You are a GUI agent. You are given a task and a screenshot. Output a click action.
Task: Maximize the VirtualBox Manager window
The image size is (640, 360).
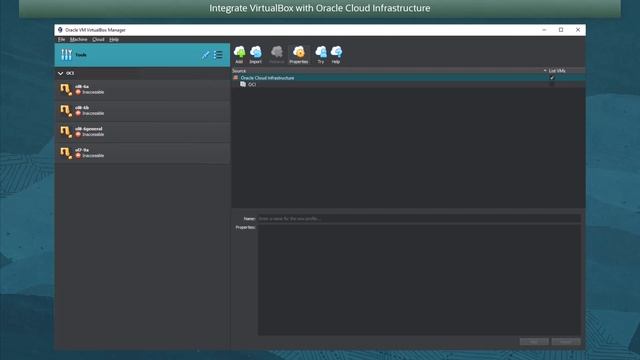click(561, 30)
